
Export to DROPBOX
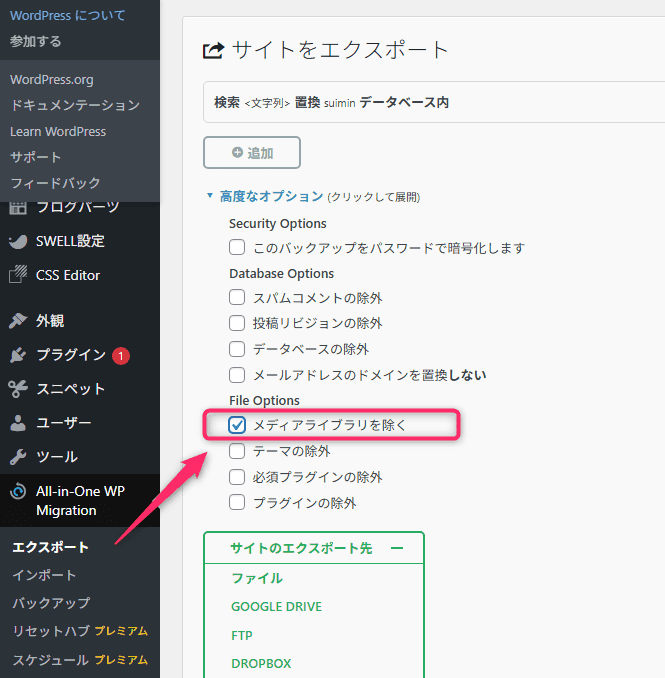261,663
